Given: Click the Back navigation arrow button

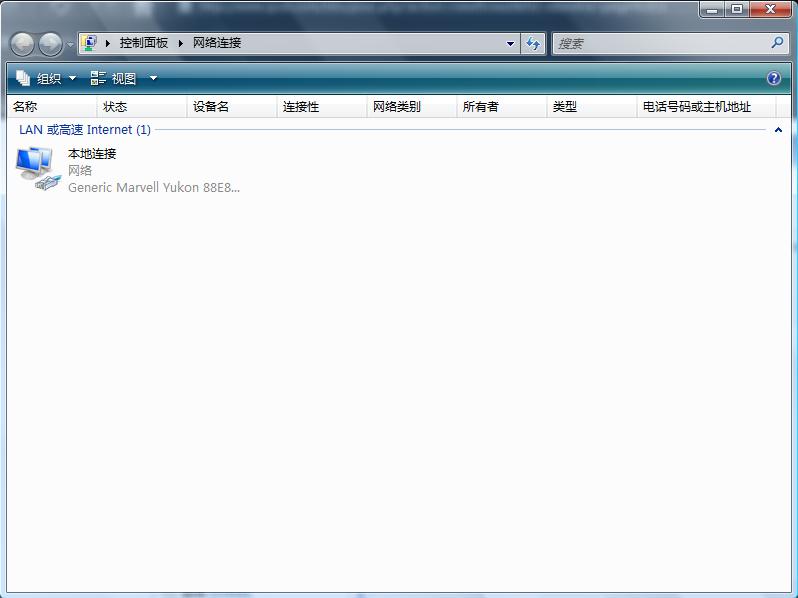Looking at the screenshot, I should [x=22, y=44].
